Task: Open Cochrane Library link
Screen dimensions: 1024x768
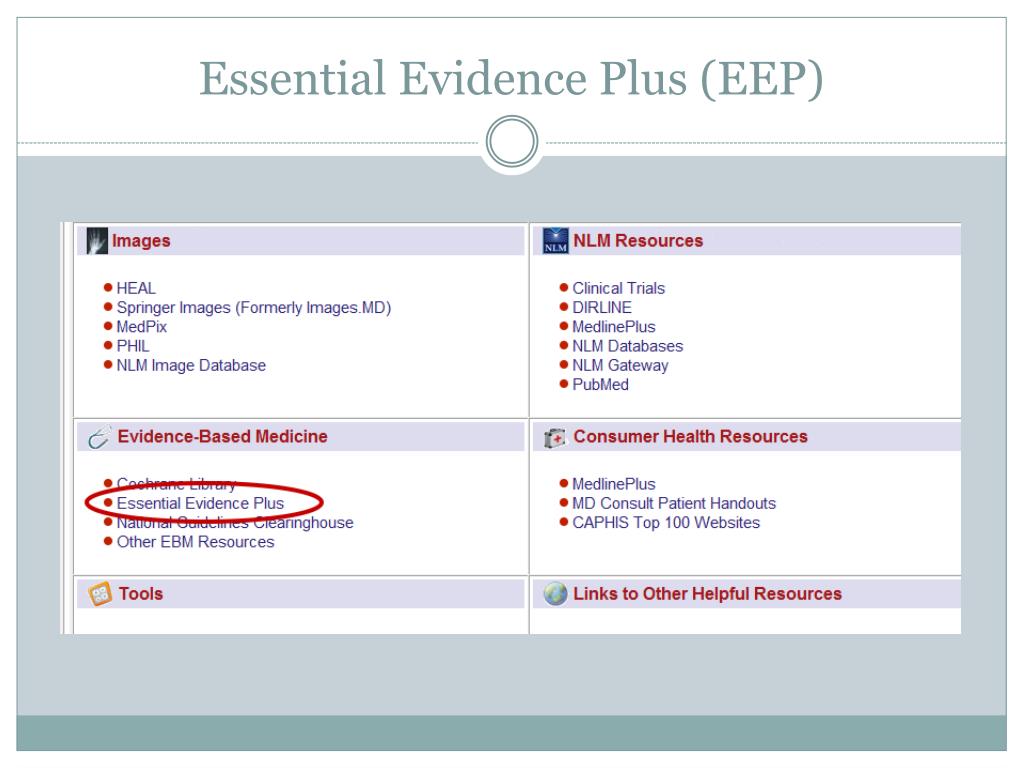Action: coord(176,484)
